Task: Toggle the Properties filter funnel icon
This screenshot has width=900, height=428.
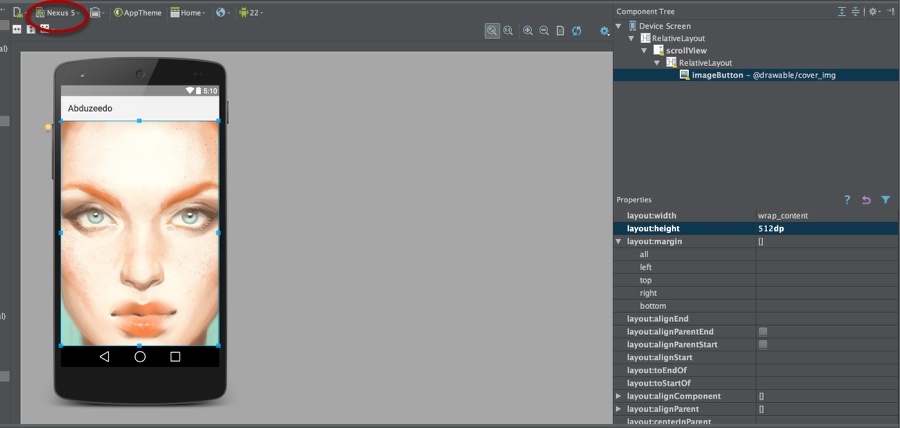Action: coord(886,200)
